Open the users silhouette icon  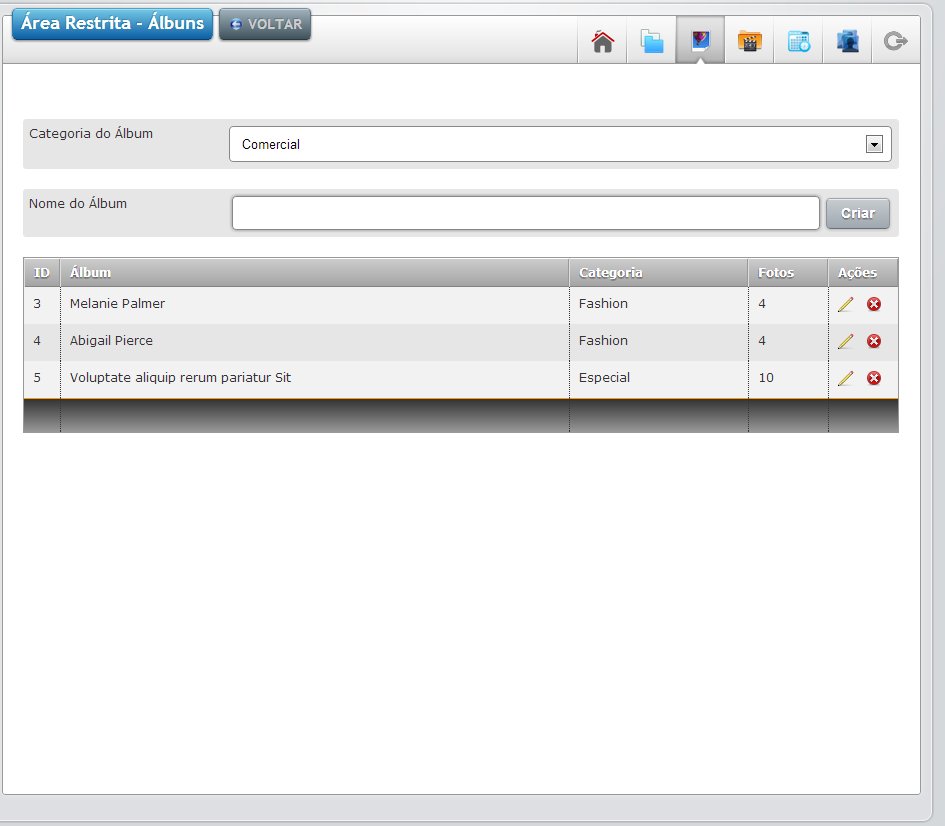click(x=847, y=41)
